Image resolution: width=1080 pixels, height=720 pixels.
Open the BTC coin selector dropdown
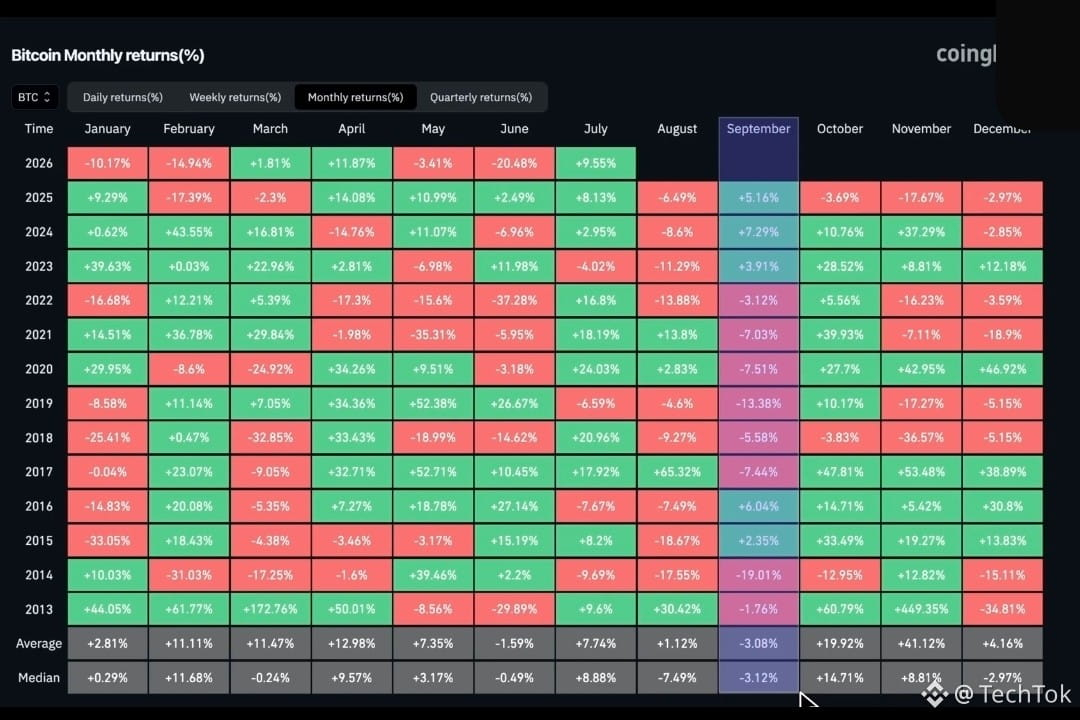pyautogui.click(x=34, y=97)
